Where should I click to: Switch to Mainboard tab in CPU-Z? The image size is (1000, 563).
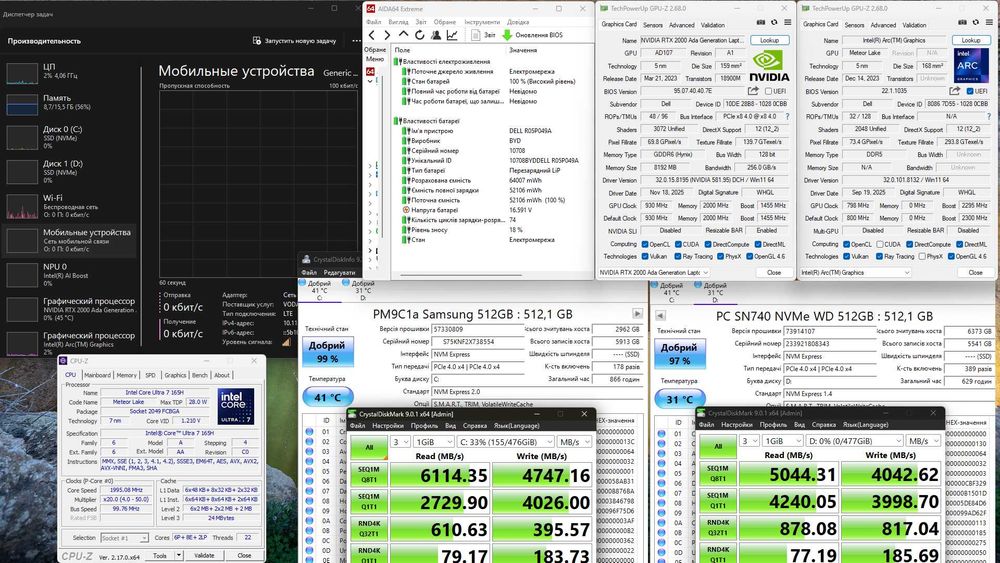(x=98, y=375)
